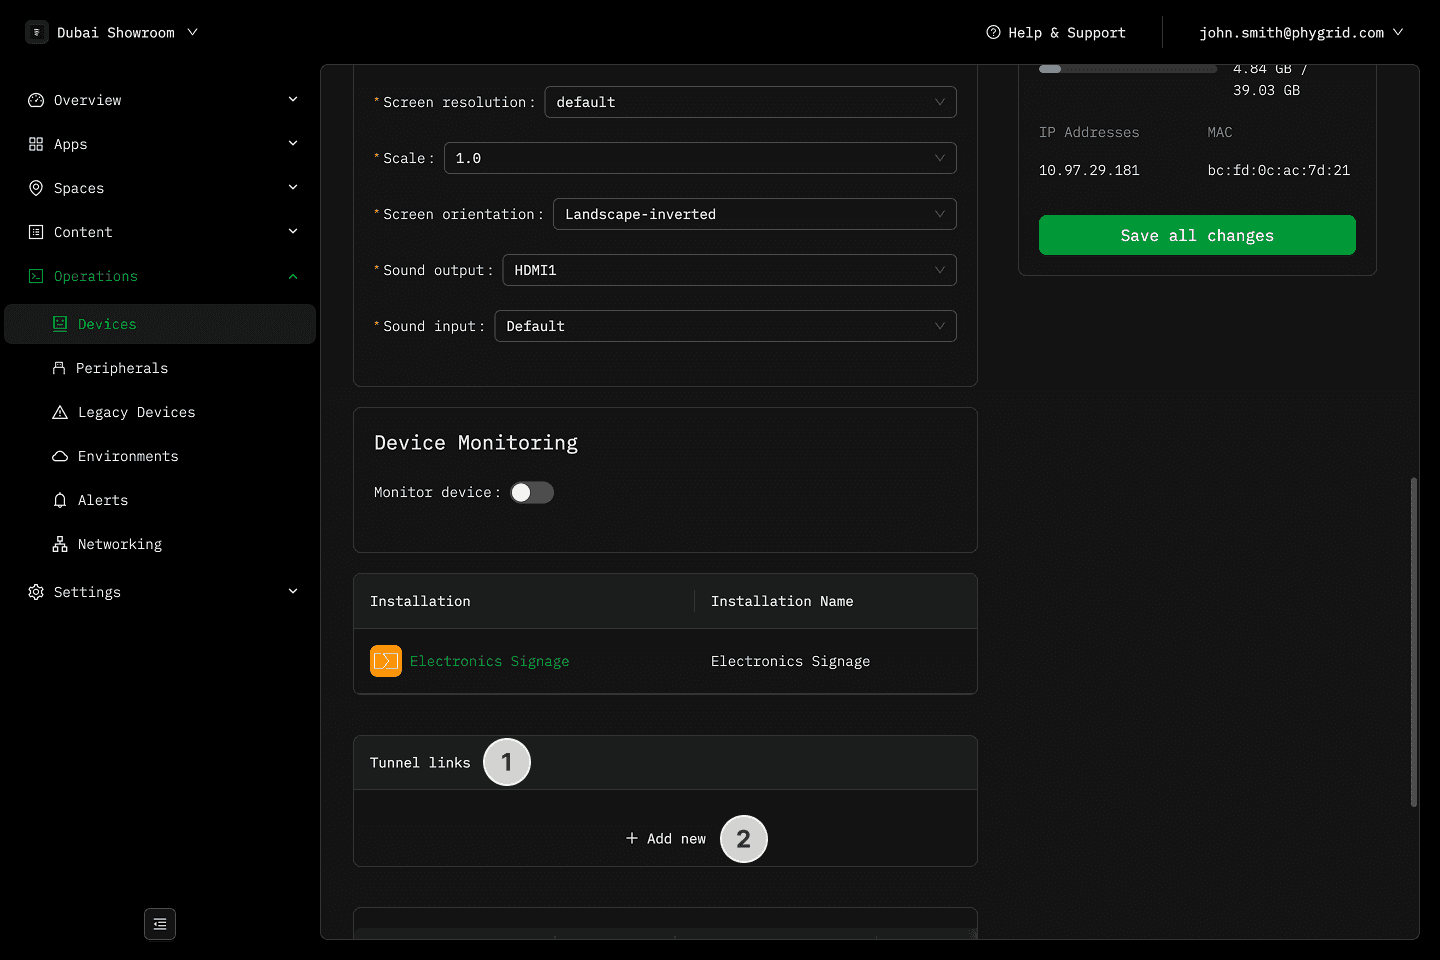Click the Installation Name column header
The height and width of the screenshot is (960, 1440).
836,601
